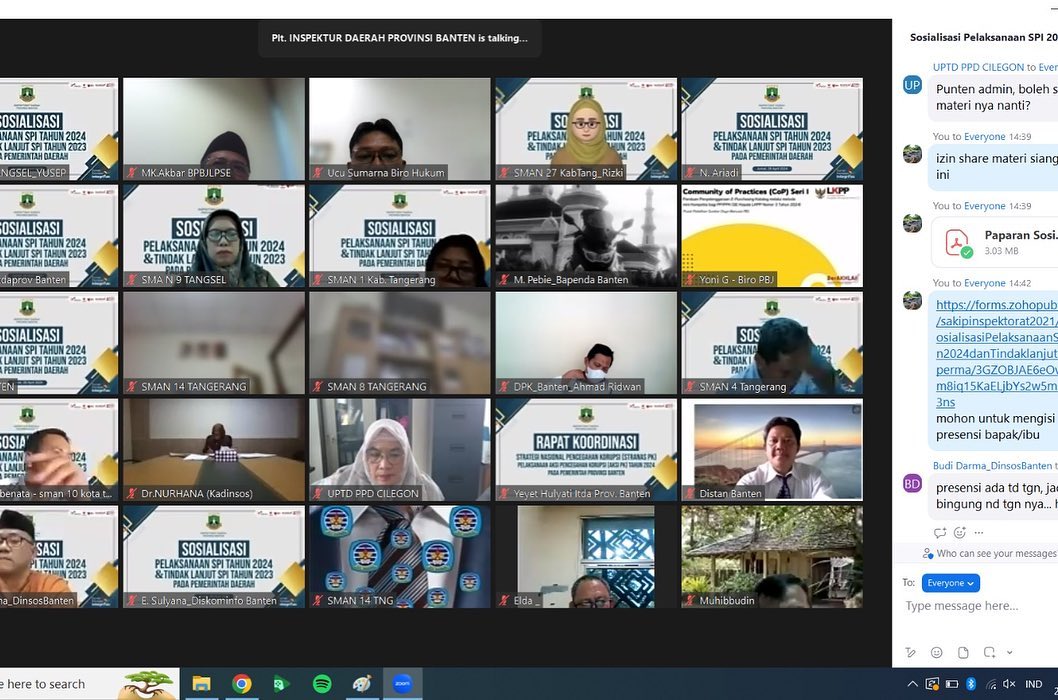Show hidden system tray icons
The width and height of the screenshot is (1058, 700).
pos(913,684)
